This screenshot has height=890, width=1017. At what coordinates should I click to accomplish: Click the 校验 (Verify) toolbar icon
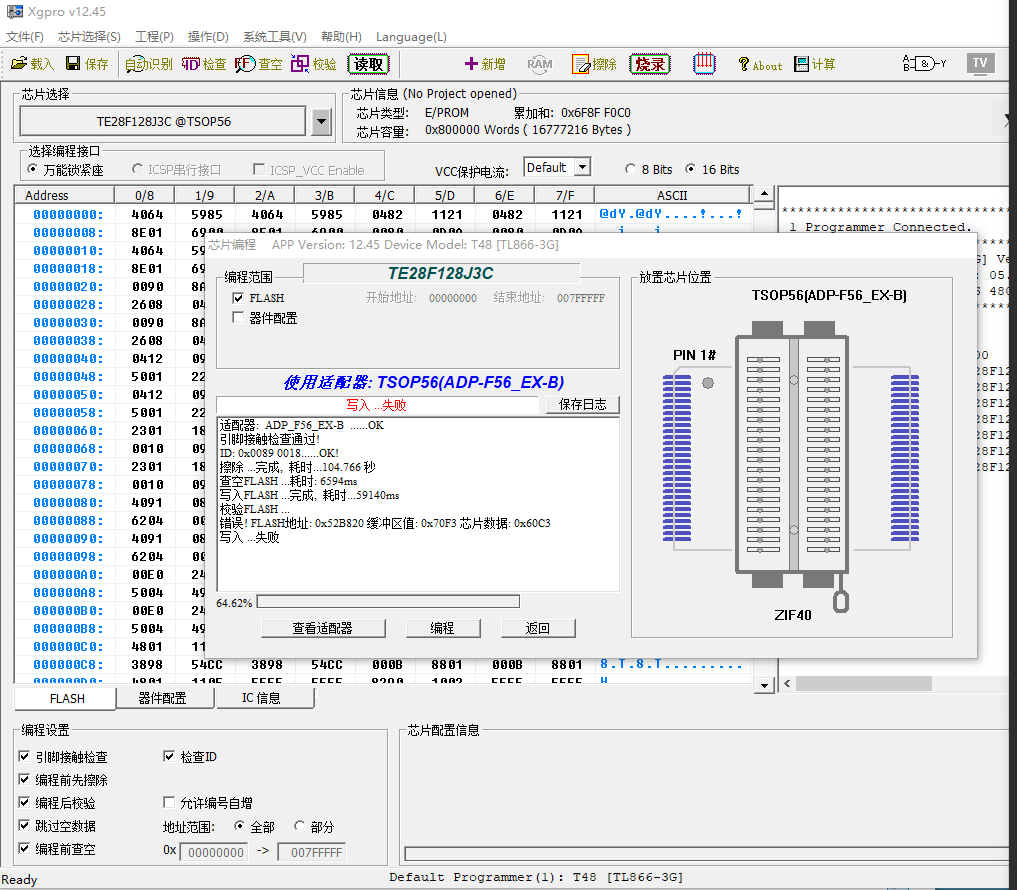click(313, 64)
